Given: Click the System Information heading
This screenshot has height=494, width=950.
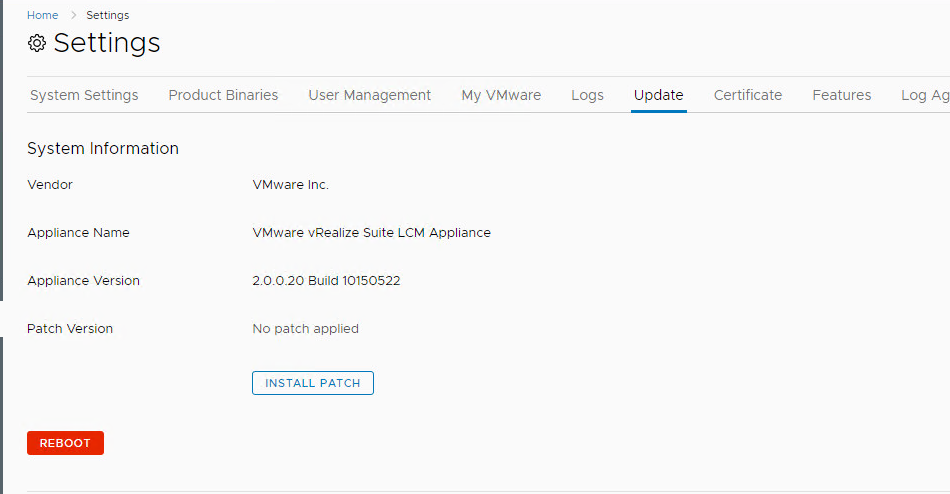Looking at the screenshot, I should tap(103, 148).
